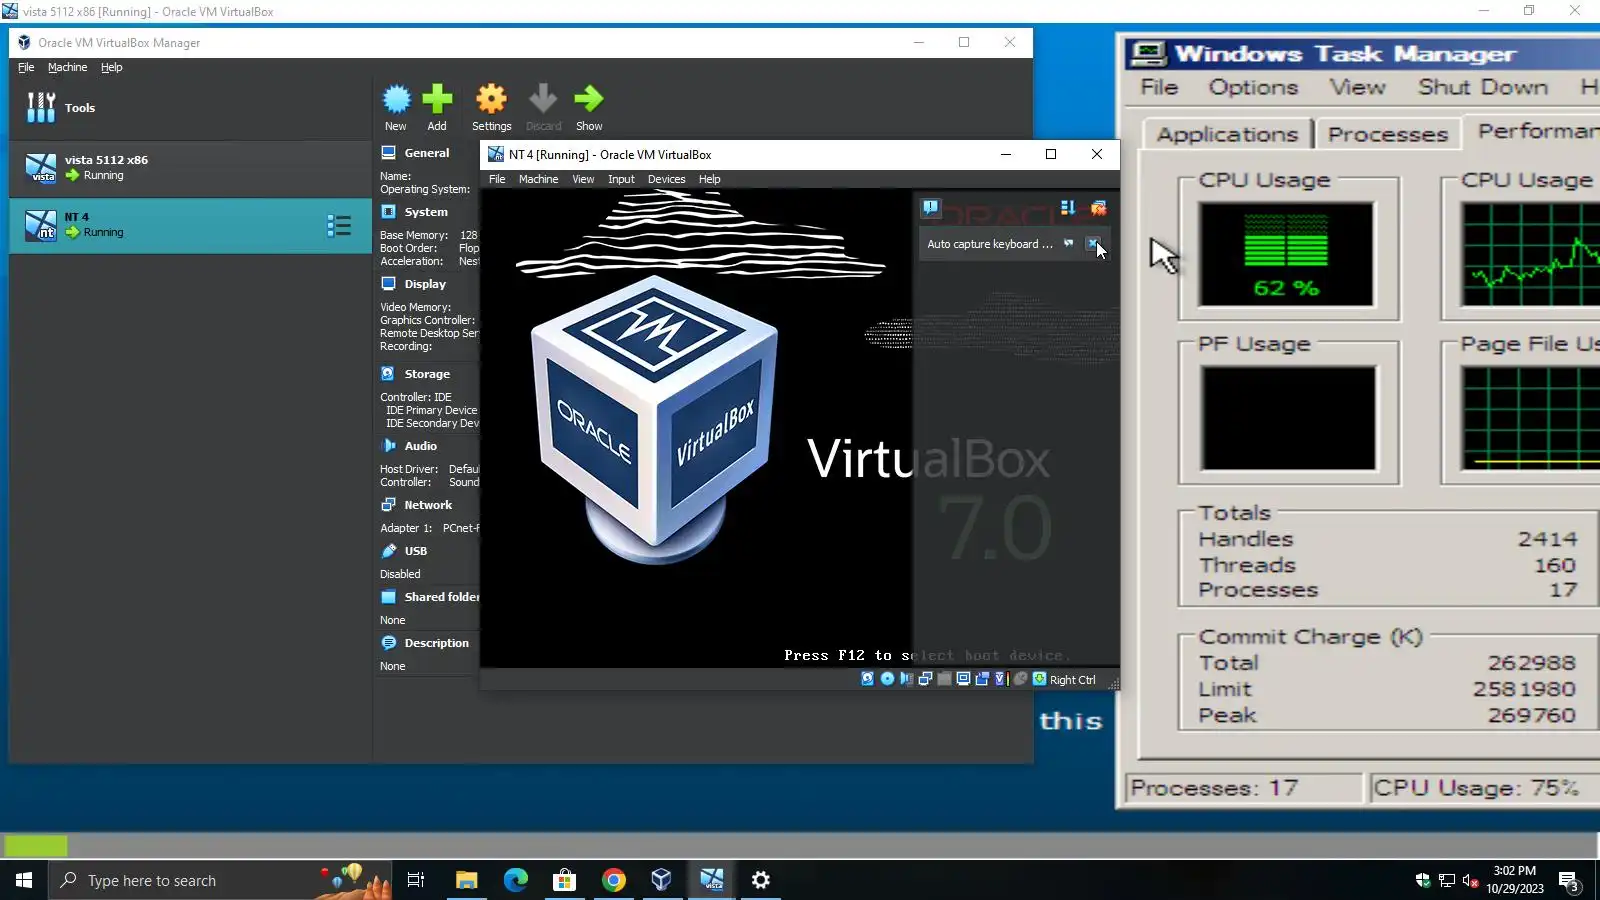This screenshot has height=900, width=1600.
Task: Click the notification sort order icon in NT 4
Action: (x=1068, y=208)
